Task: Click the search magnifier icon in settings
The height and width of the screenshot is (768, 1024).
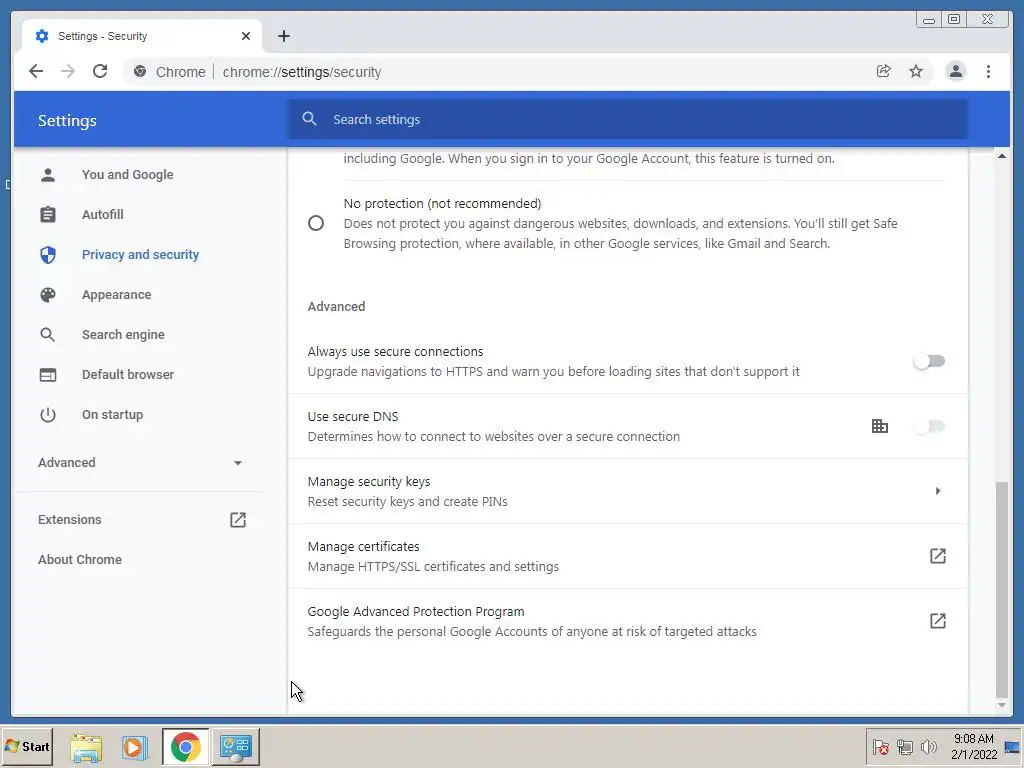Action: point(310,119)
